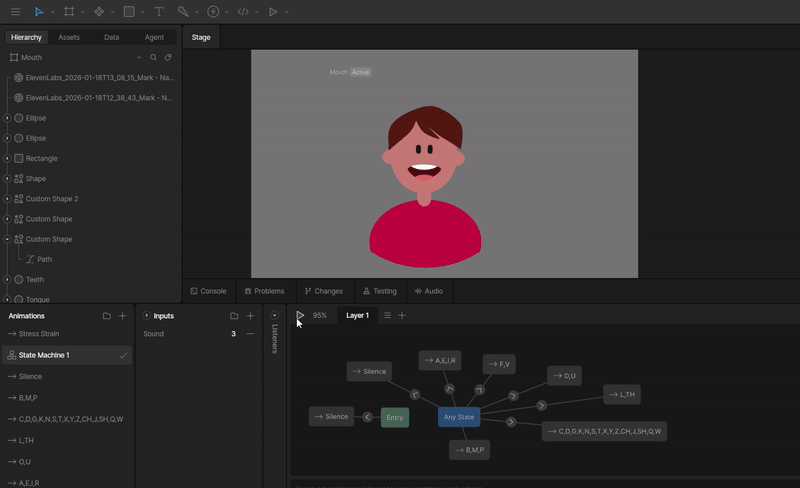Select the Entry state node

[395, 417]
